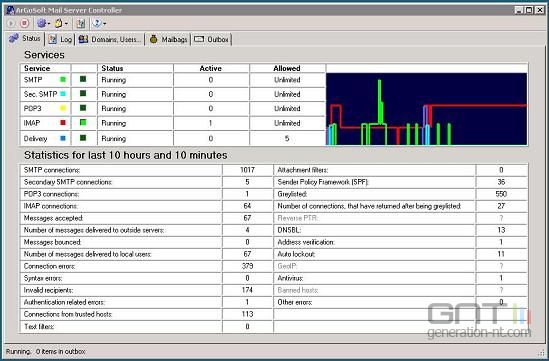Click the IMAP red legend color square
The height and width of the screenshot is (361, 549).
tap(63, 123)
